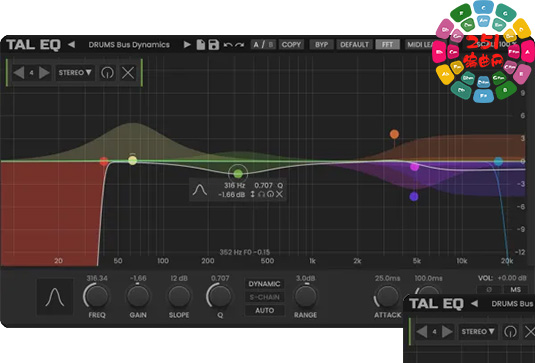Toggle the phase invert Ø button
The image size is (535, 363).
[489, 290]
